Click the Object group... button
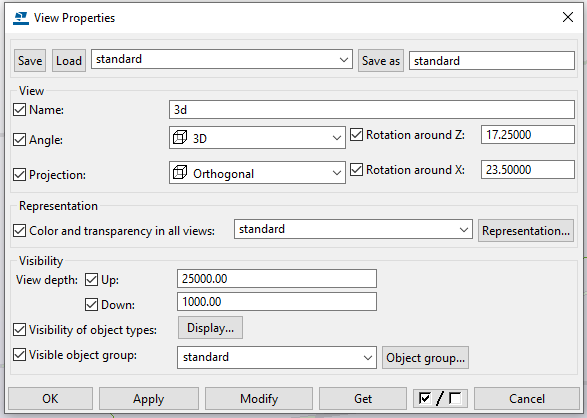Image resolution: width=587 pixels, height=418 pixels. 425,358
